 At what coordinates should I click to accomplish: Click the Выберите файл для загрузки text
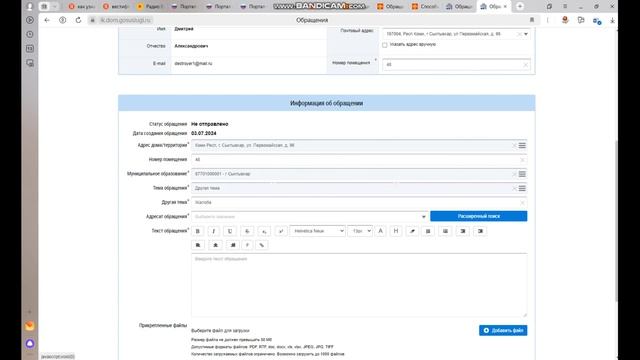point(220,331)
